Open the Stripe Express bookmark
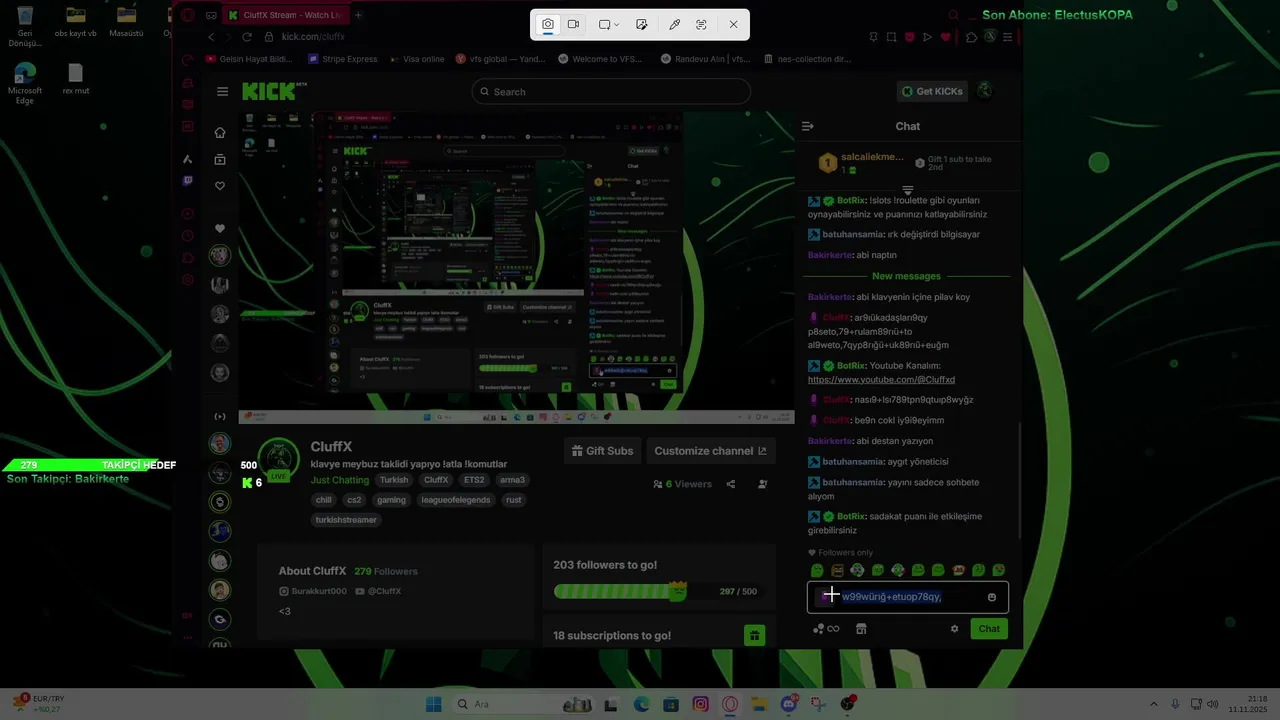Screen dimensions: 1280x720 point(343,59)
